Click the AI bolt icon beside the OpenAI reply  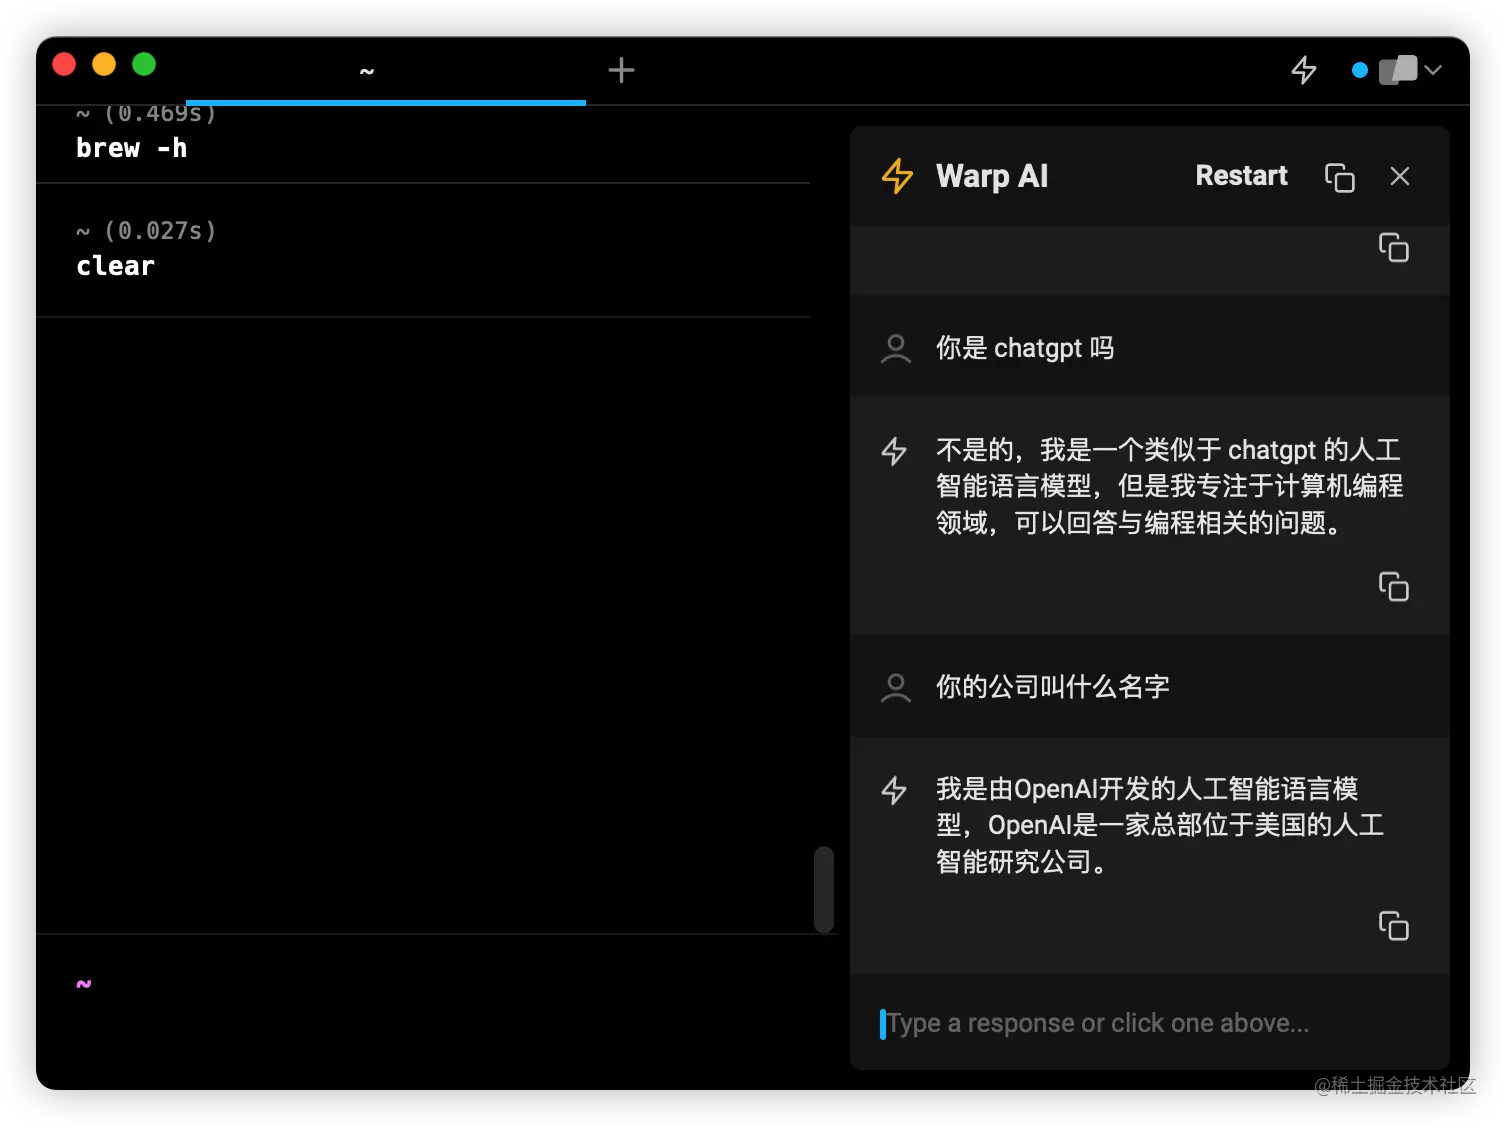click(894, 790)
